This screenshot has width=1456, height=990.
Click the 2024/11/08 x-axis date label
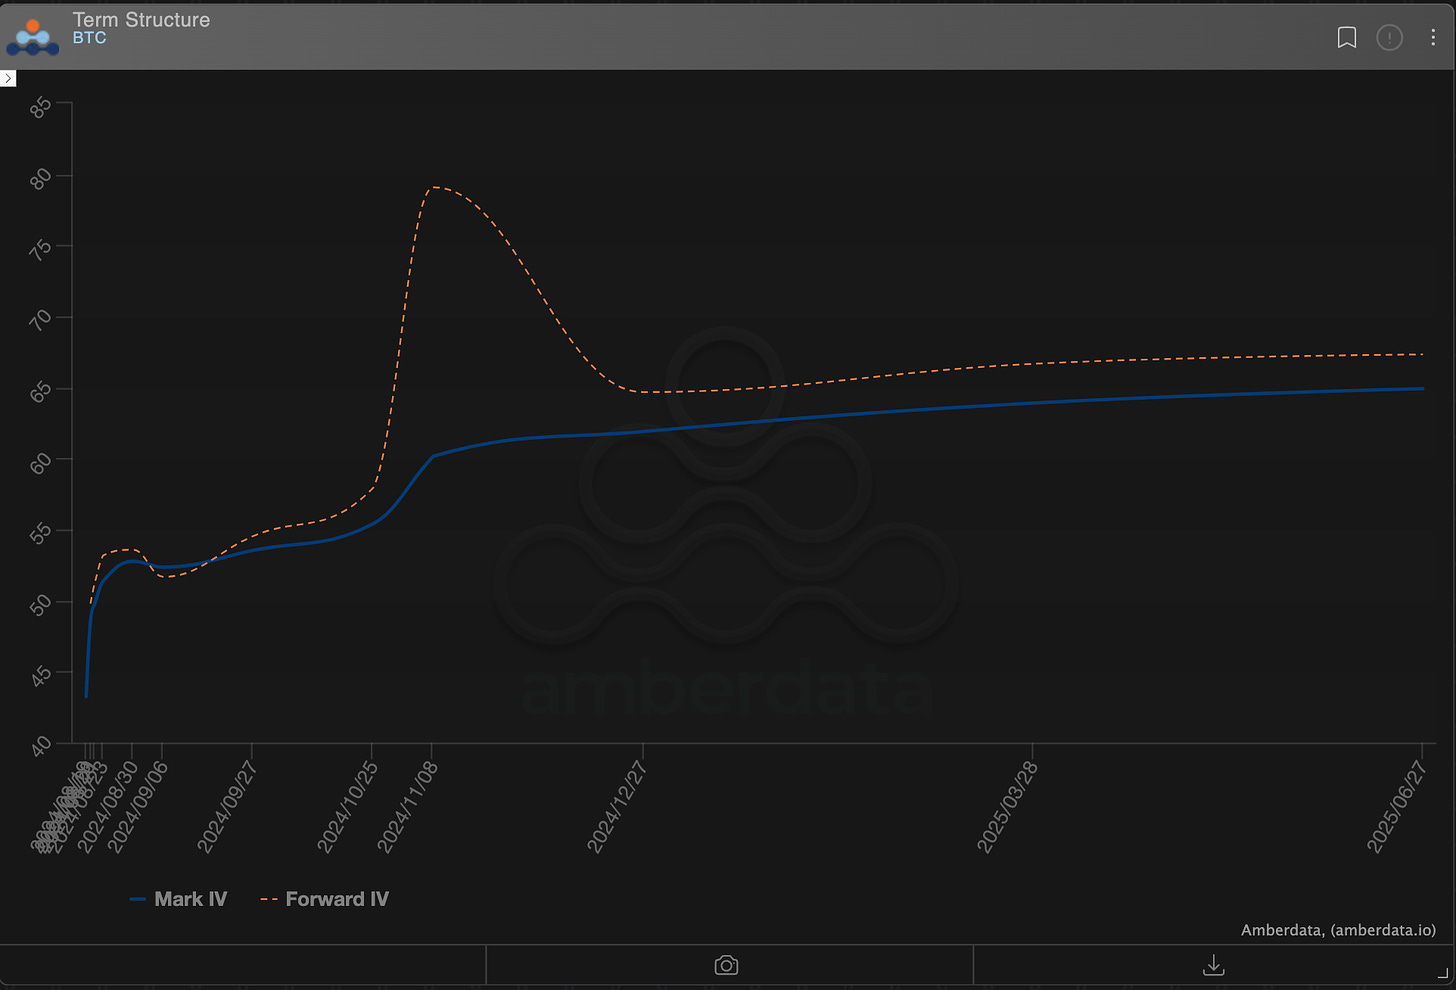tap(408, 806)
